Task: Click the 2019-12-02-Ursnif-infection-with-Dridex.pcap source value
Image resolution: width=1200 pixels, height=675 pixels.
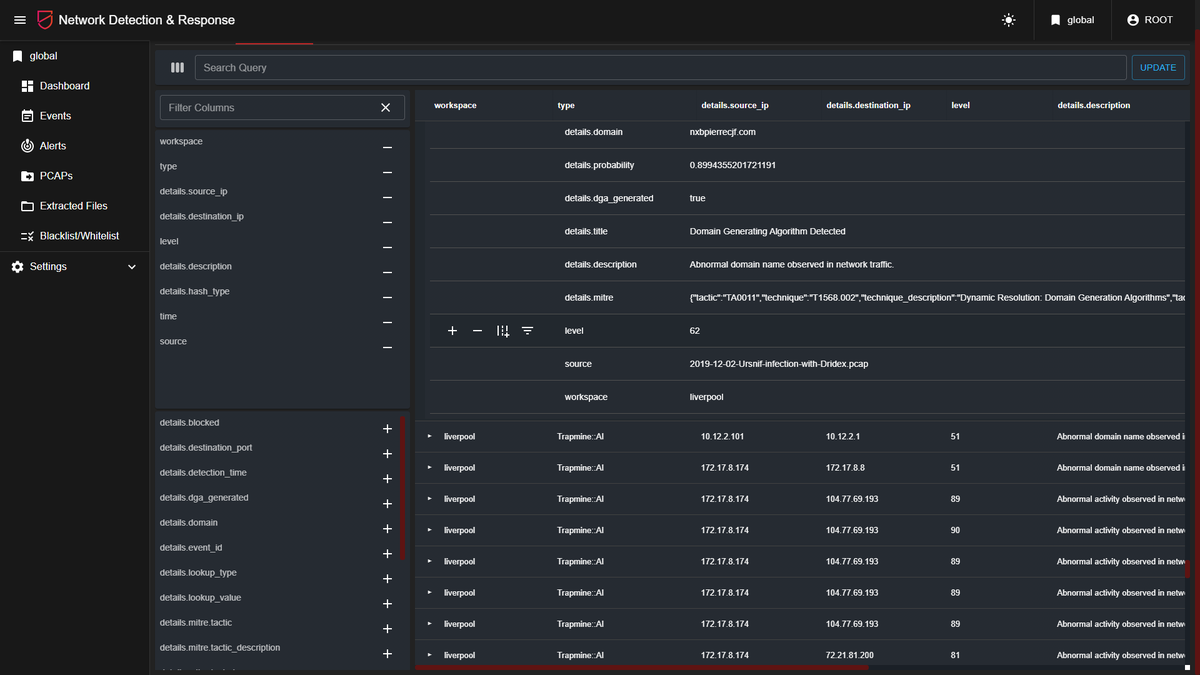Action: point(779,364)
